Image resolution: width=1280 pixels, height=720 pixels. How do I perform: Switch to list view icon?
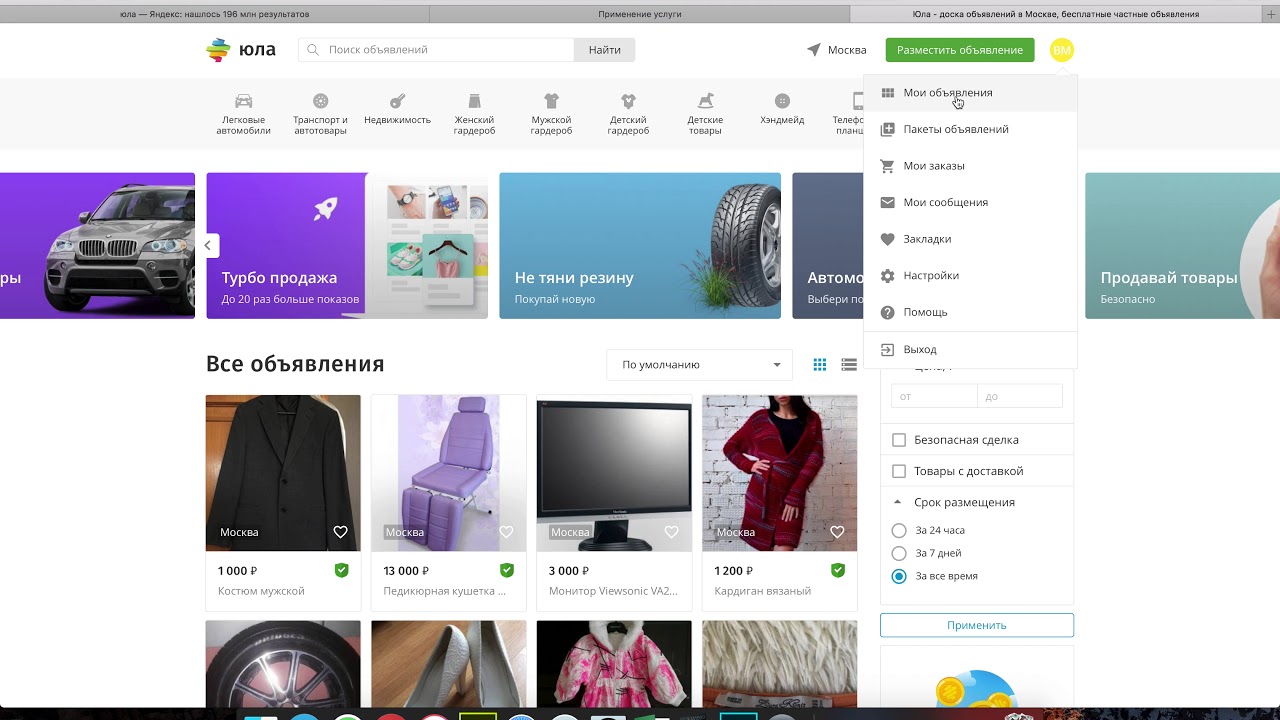pyautogui.click(x=849, y=365)
